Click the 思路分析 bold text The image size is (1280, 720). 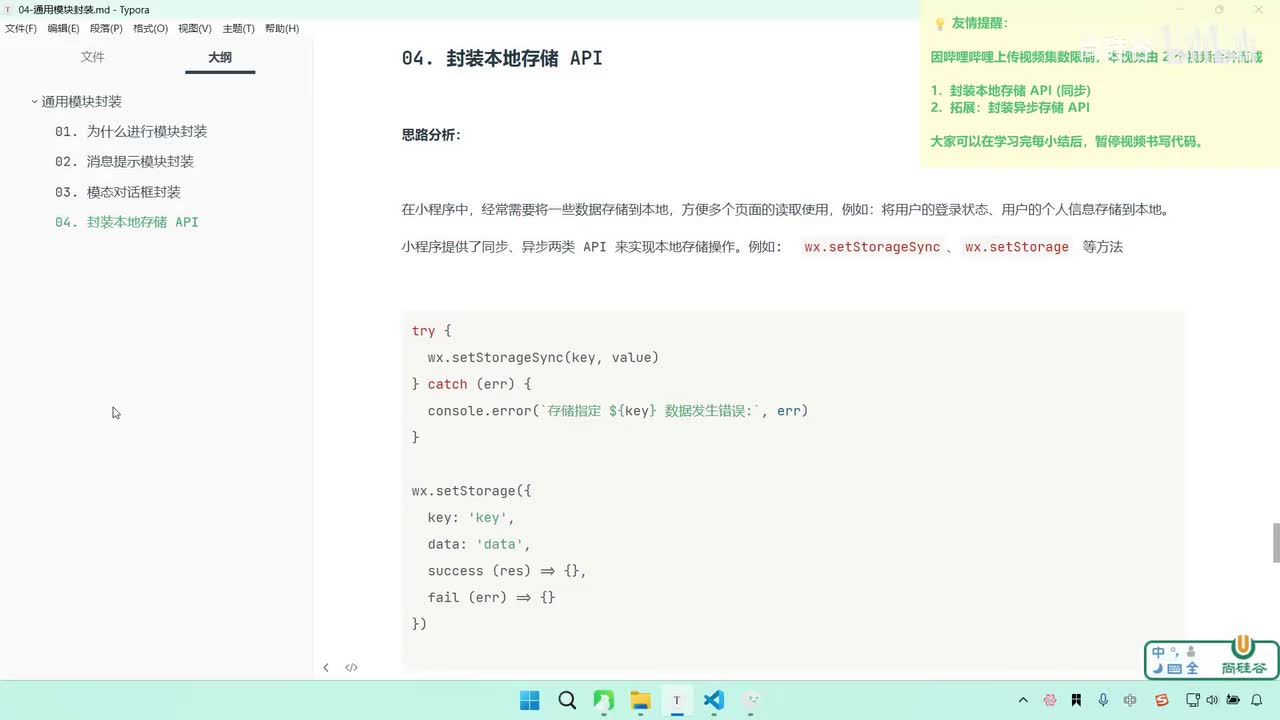(x=431, y=135)
